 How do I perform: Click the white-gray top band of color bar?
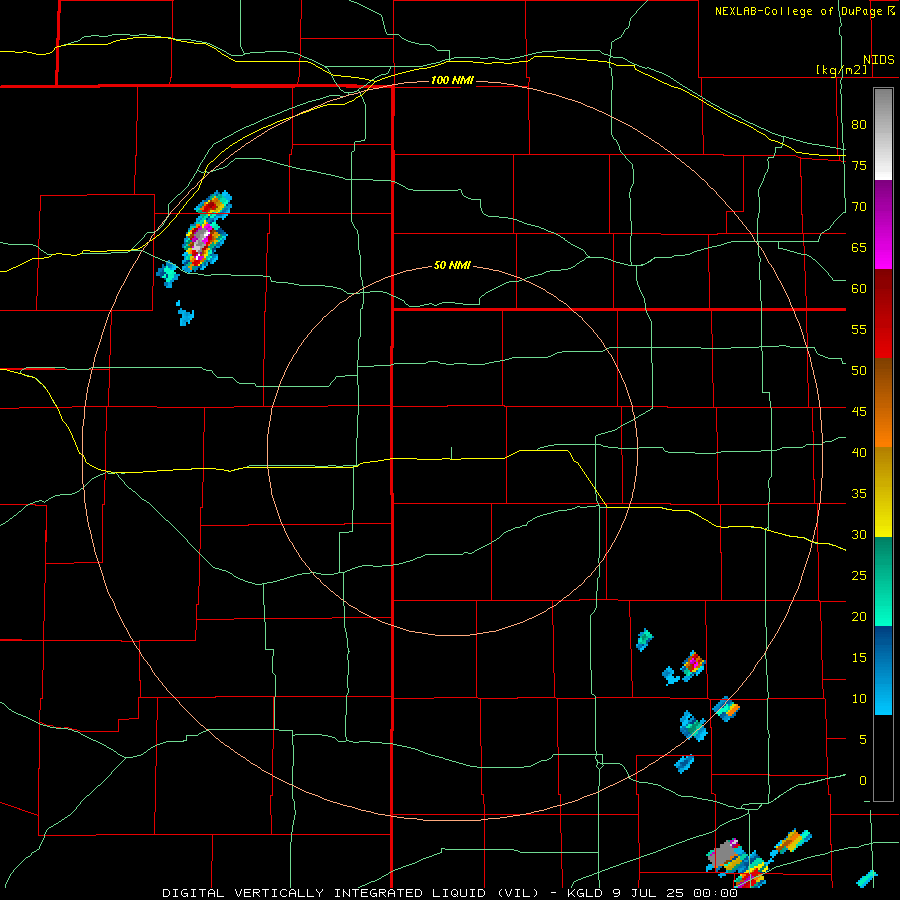[883, 134]
